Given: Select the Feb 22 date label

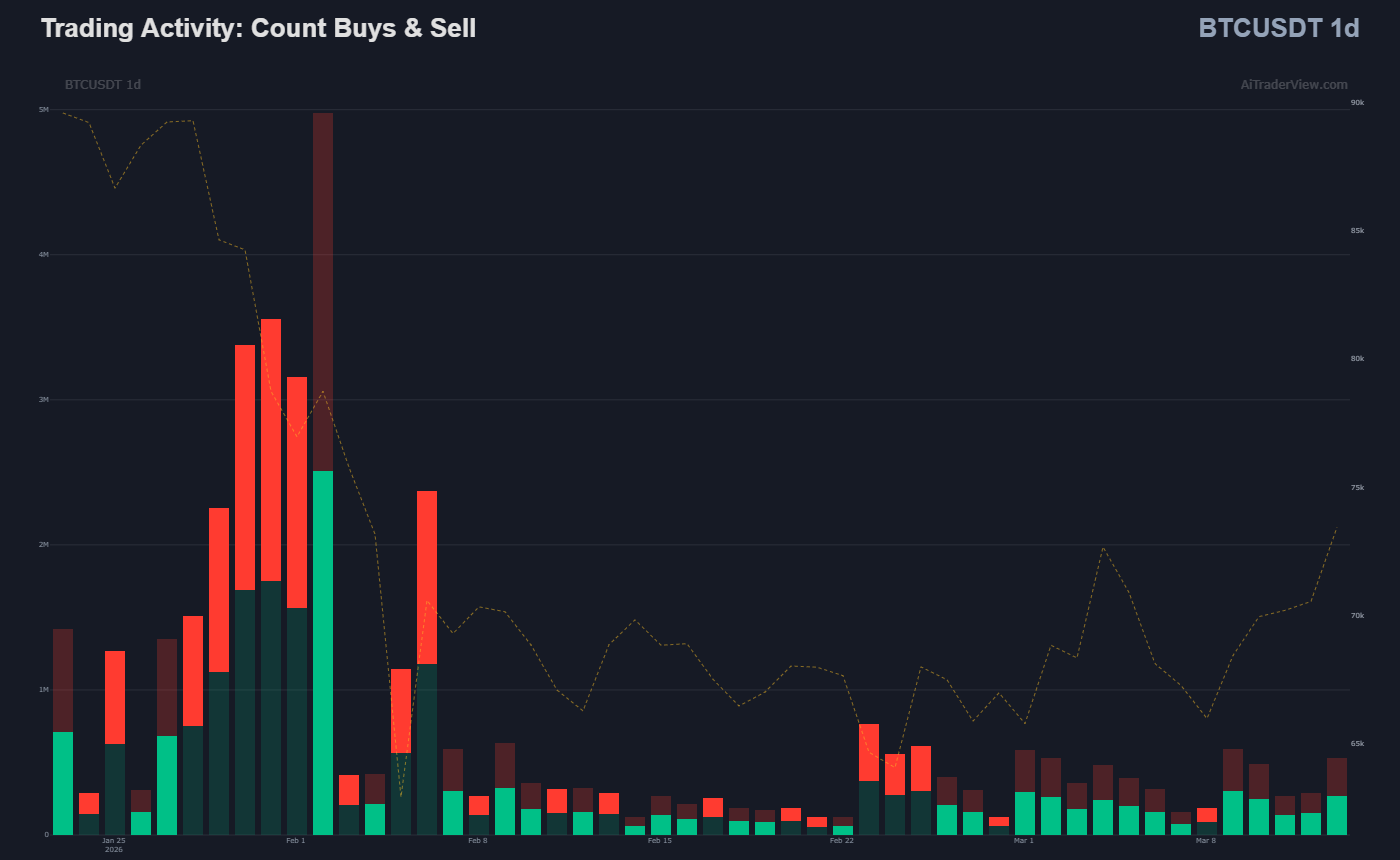Looking at the screenshot, I should (x=842, y=841).
